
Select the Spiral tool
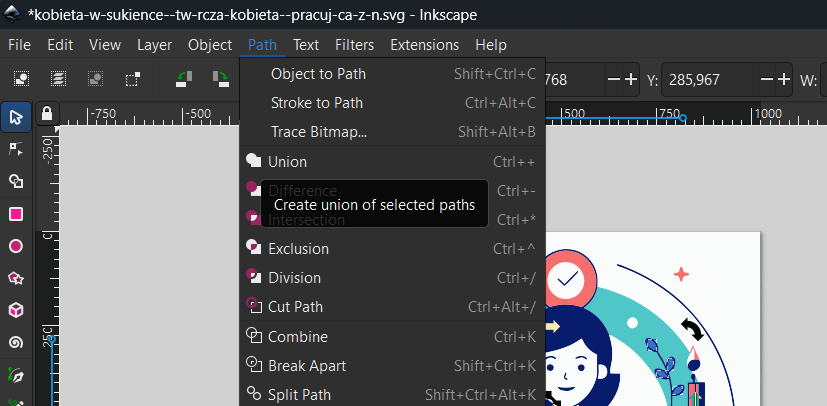pyautogui.click(x=16, y=343)
